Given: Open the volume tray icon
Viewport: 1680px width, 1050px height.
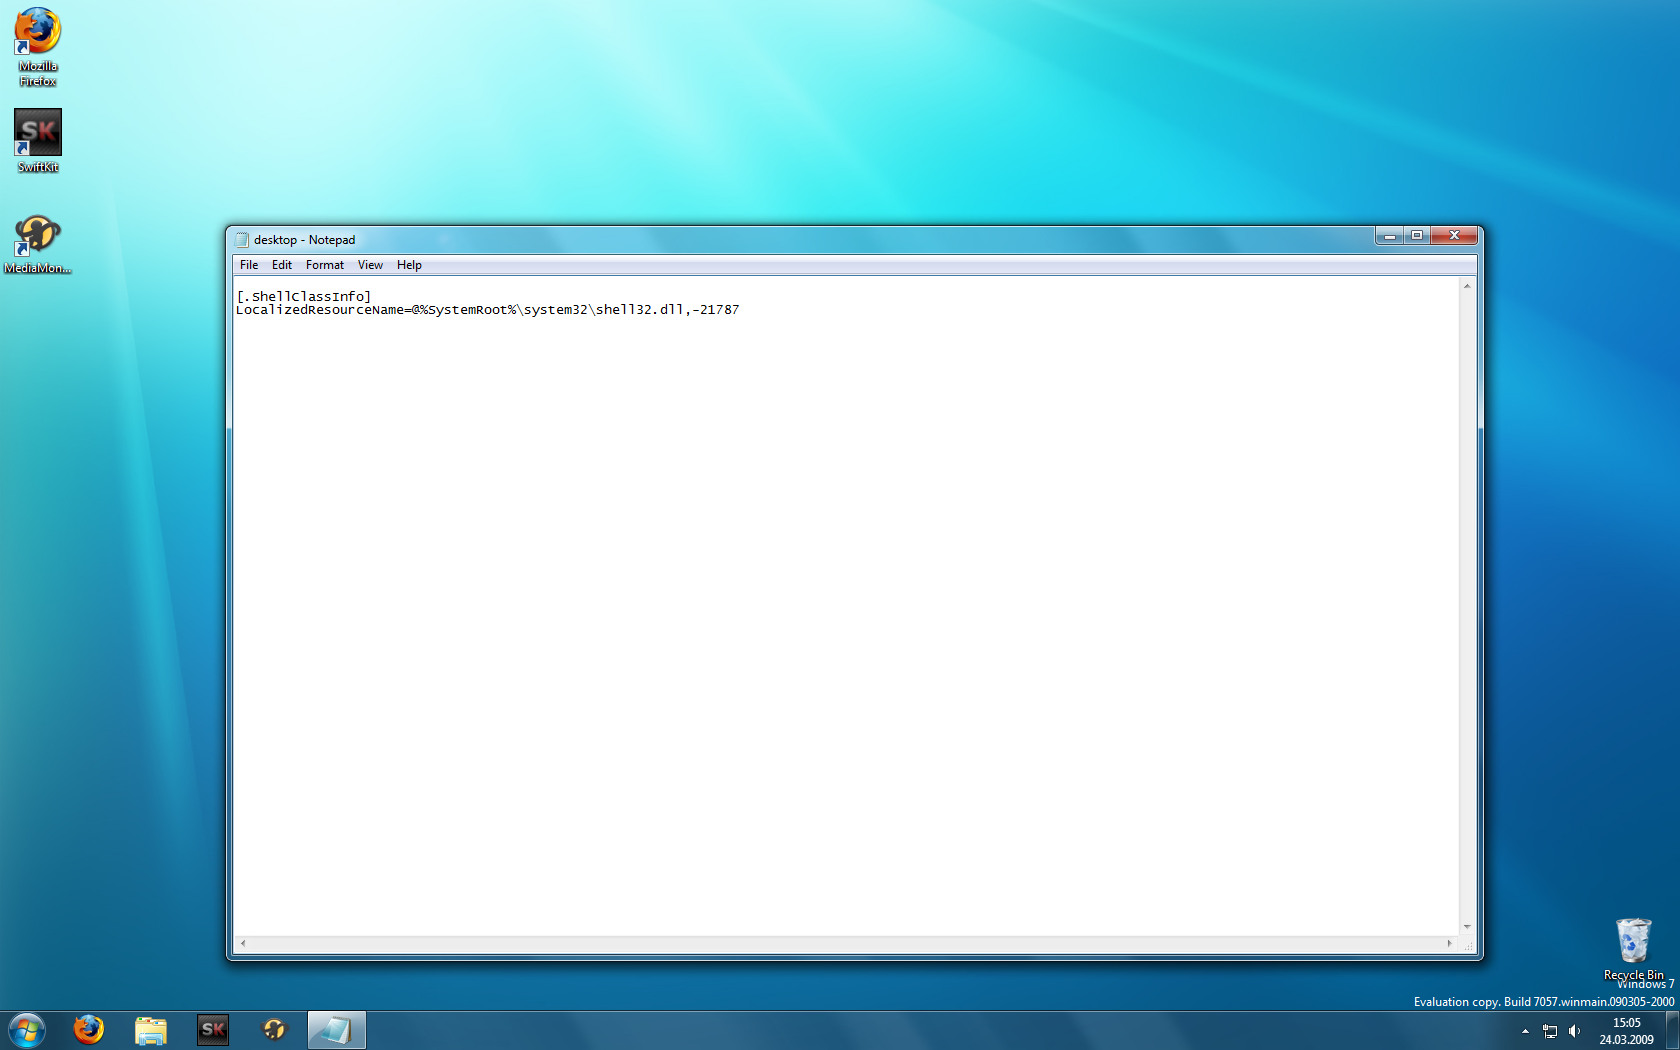Looking at the screenshot, I should point(1575,1031).
